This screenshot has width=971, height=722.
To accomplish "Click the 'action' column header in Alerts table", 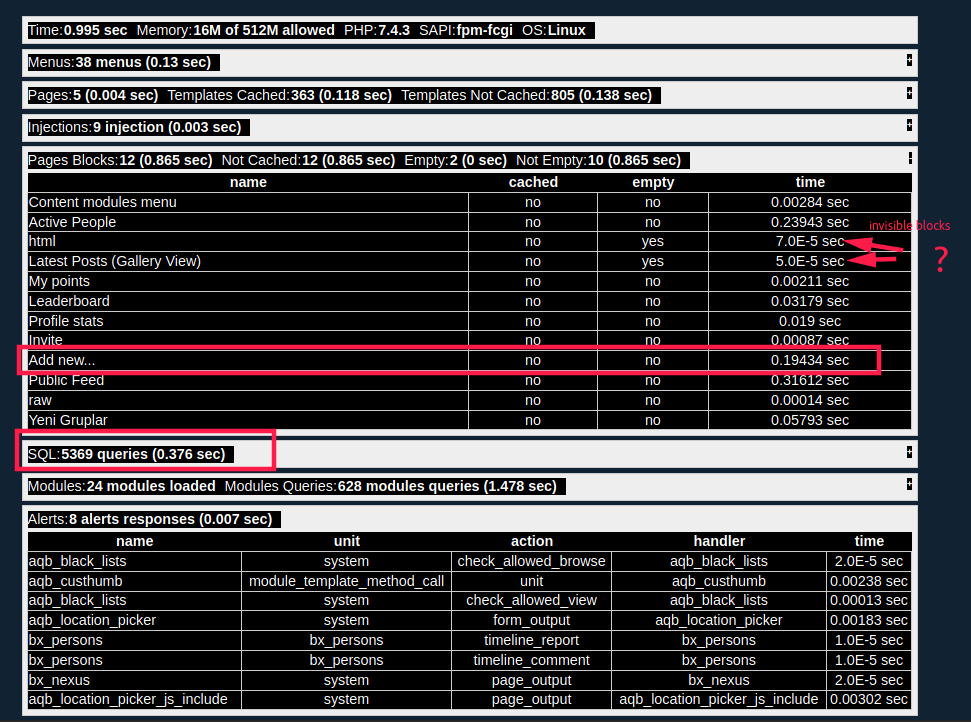I will coord(531,541).
